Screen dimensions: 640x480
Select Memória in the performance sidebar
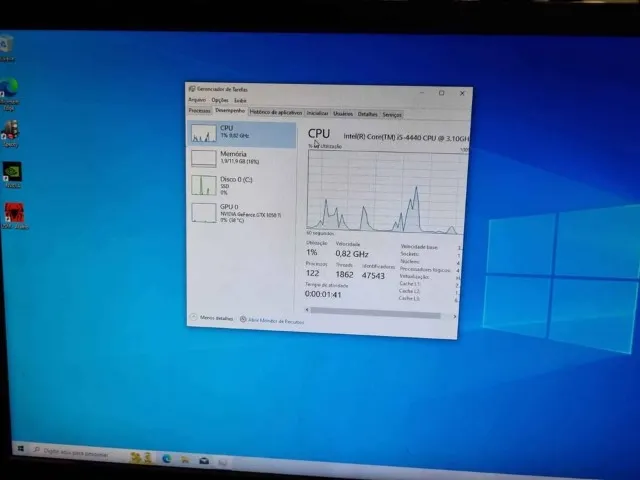[242, 158]
